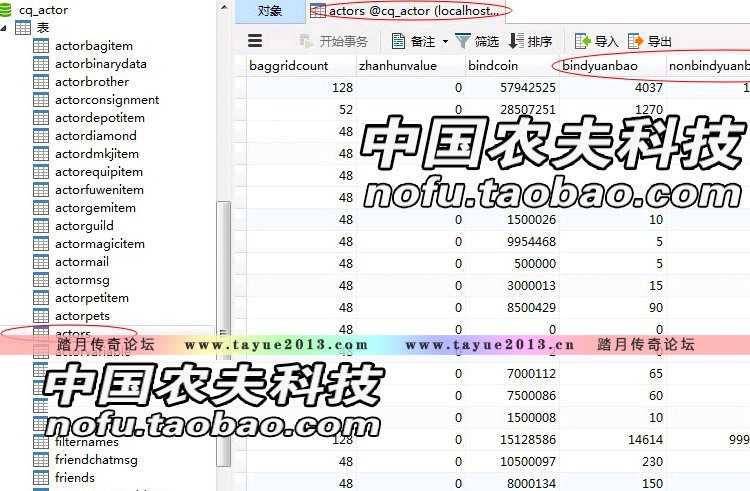
Task: Select table actorpetitem
Action: tap(92, 298)
